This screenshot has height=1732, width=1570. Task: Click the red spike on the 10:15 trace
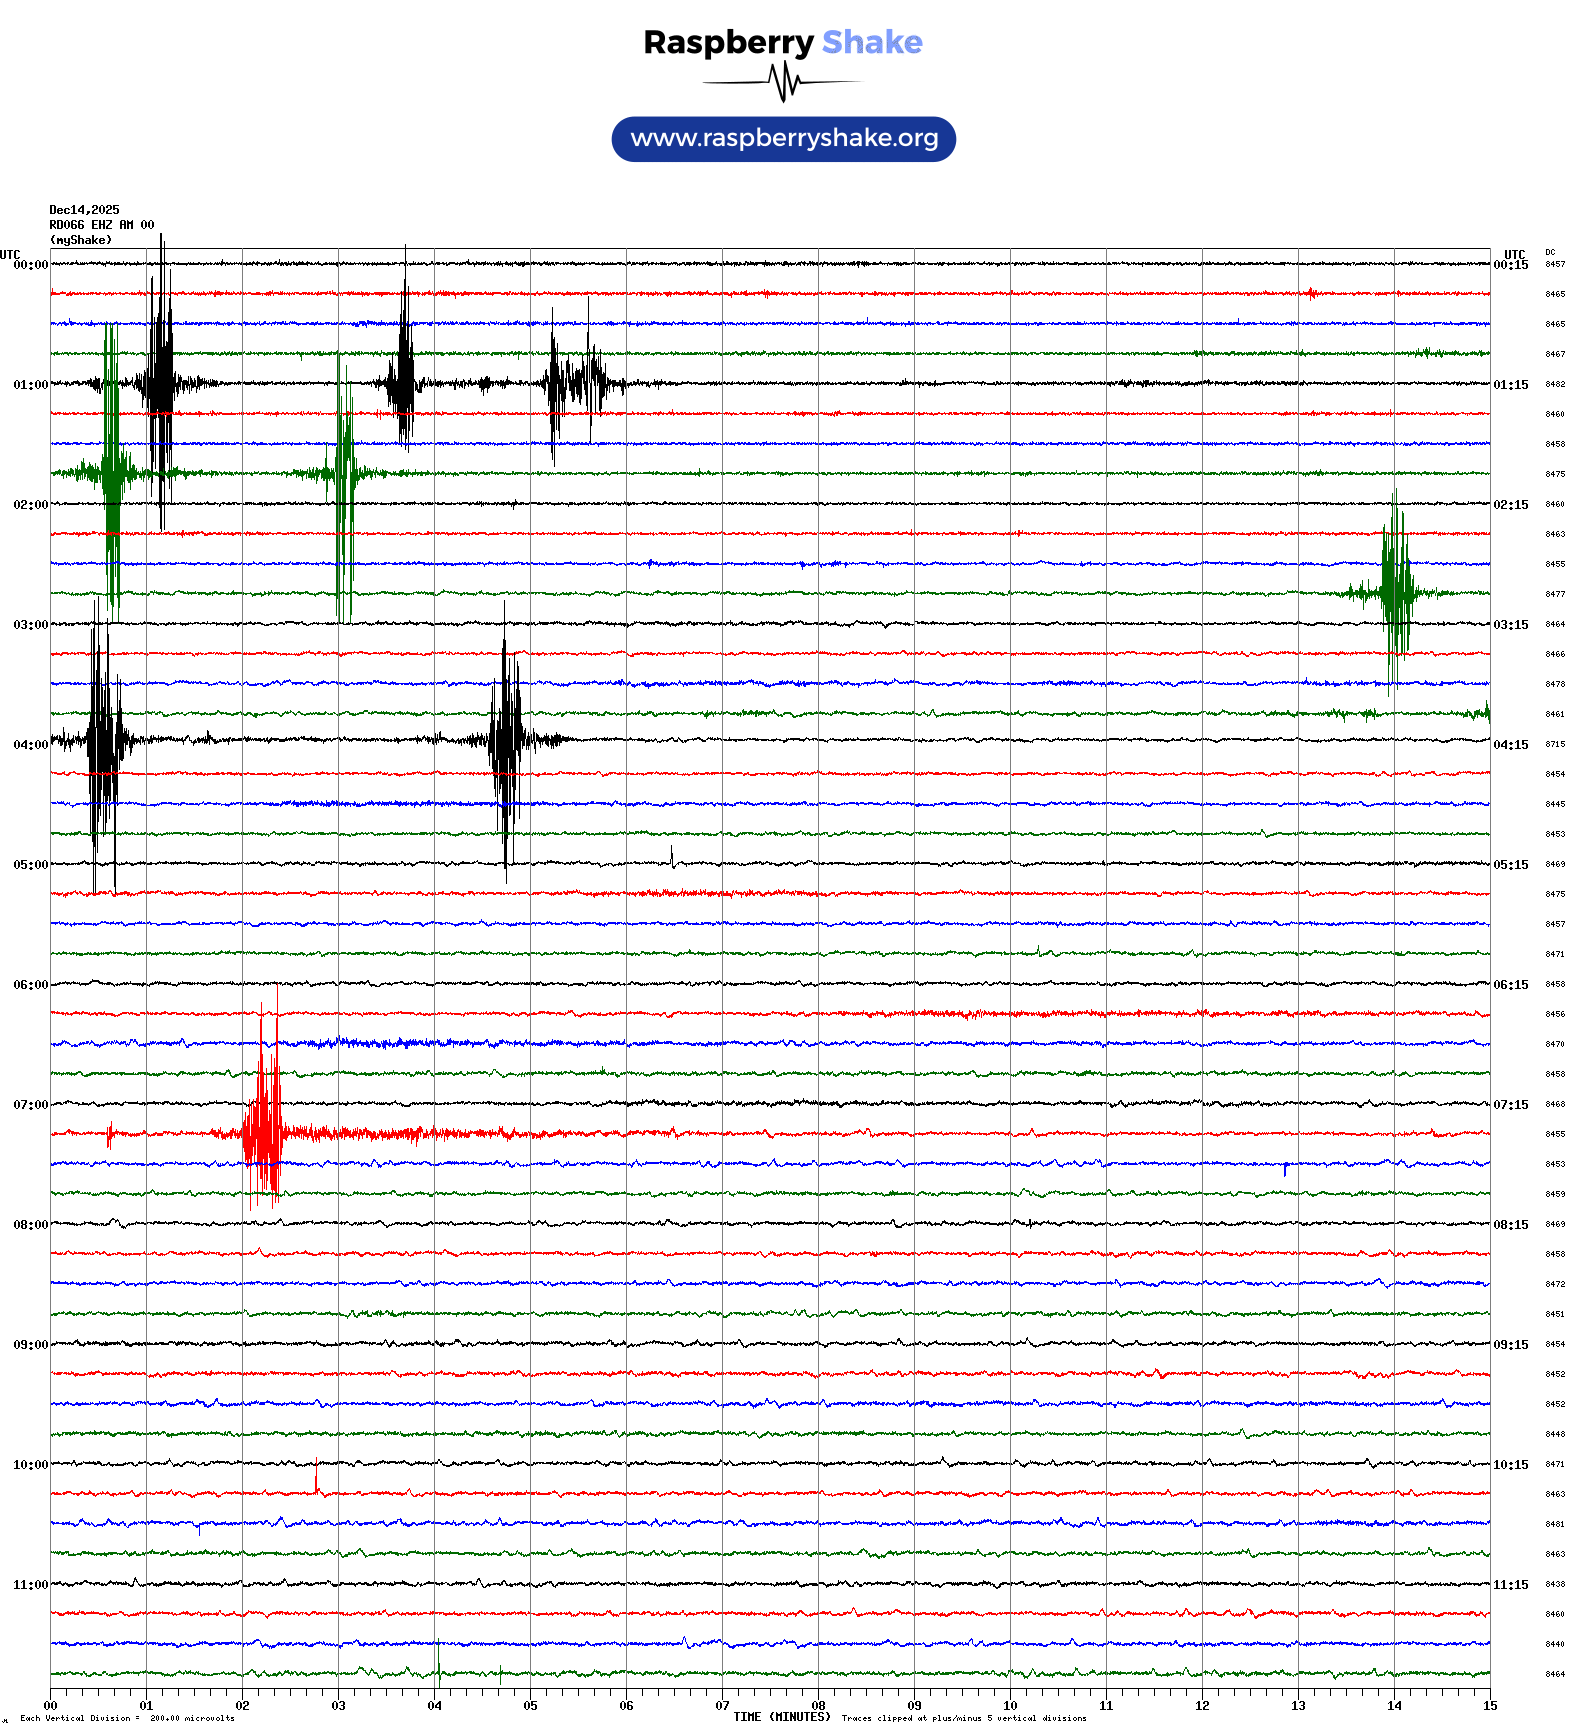tap(317, 1476)
